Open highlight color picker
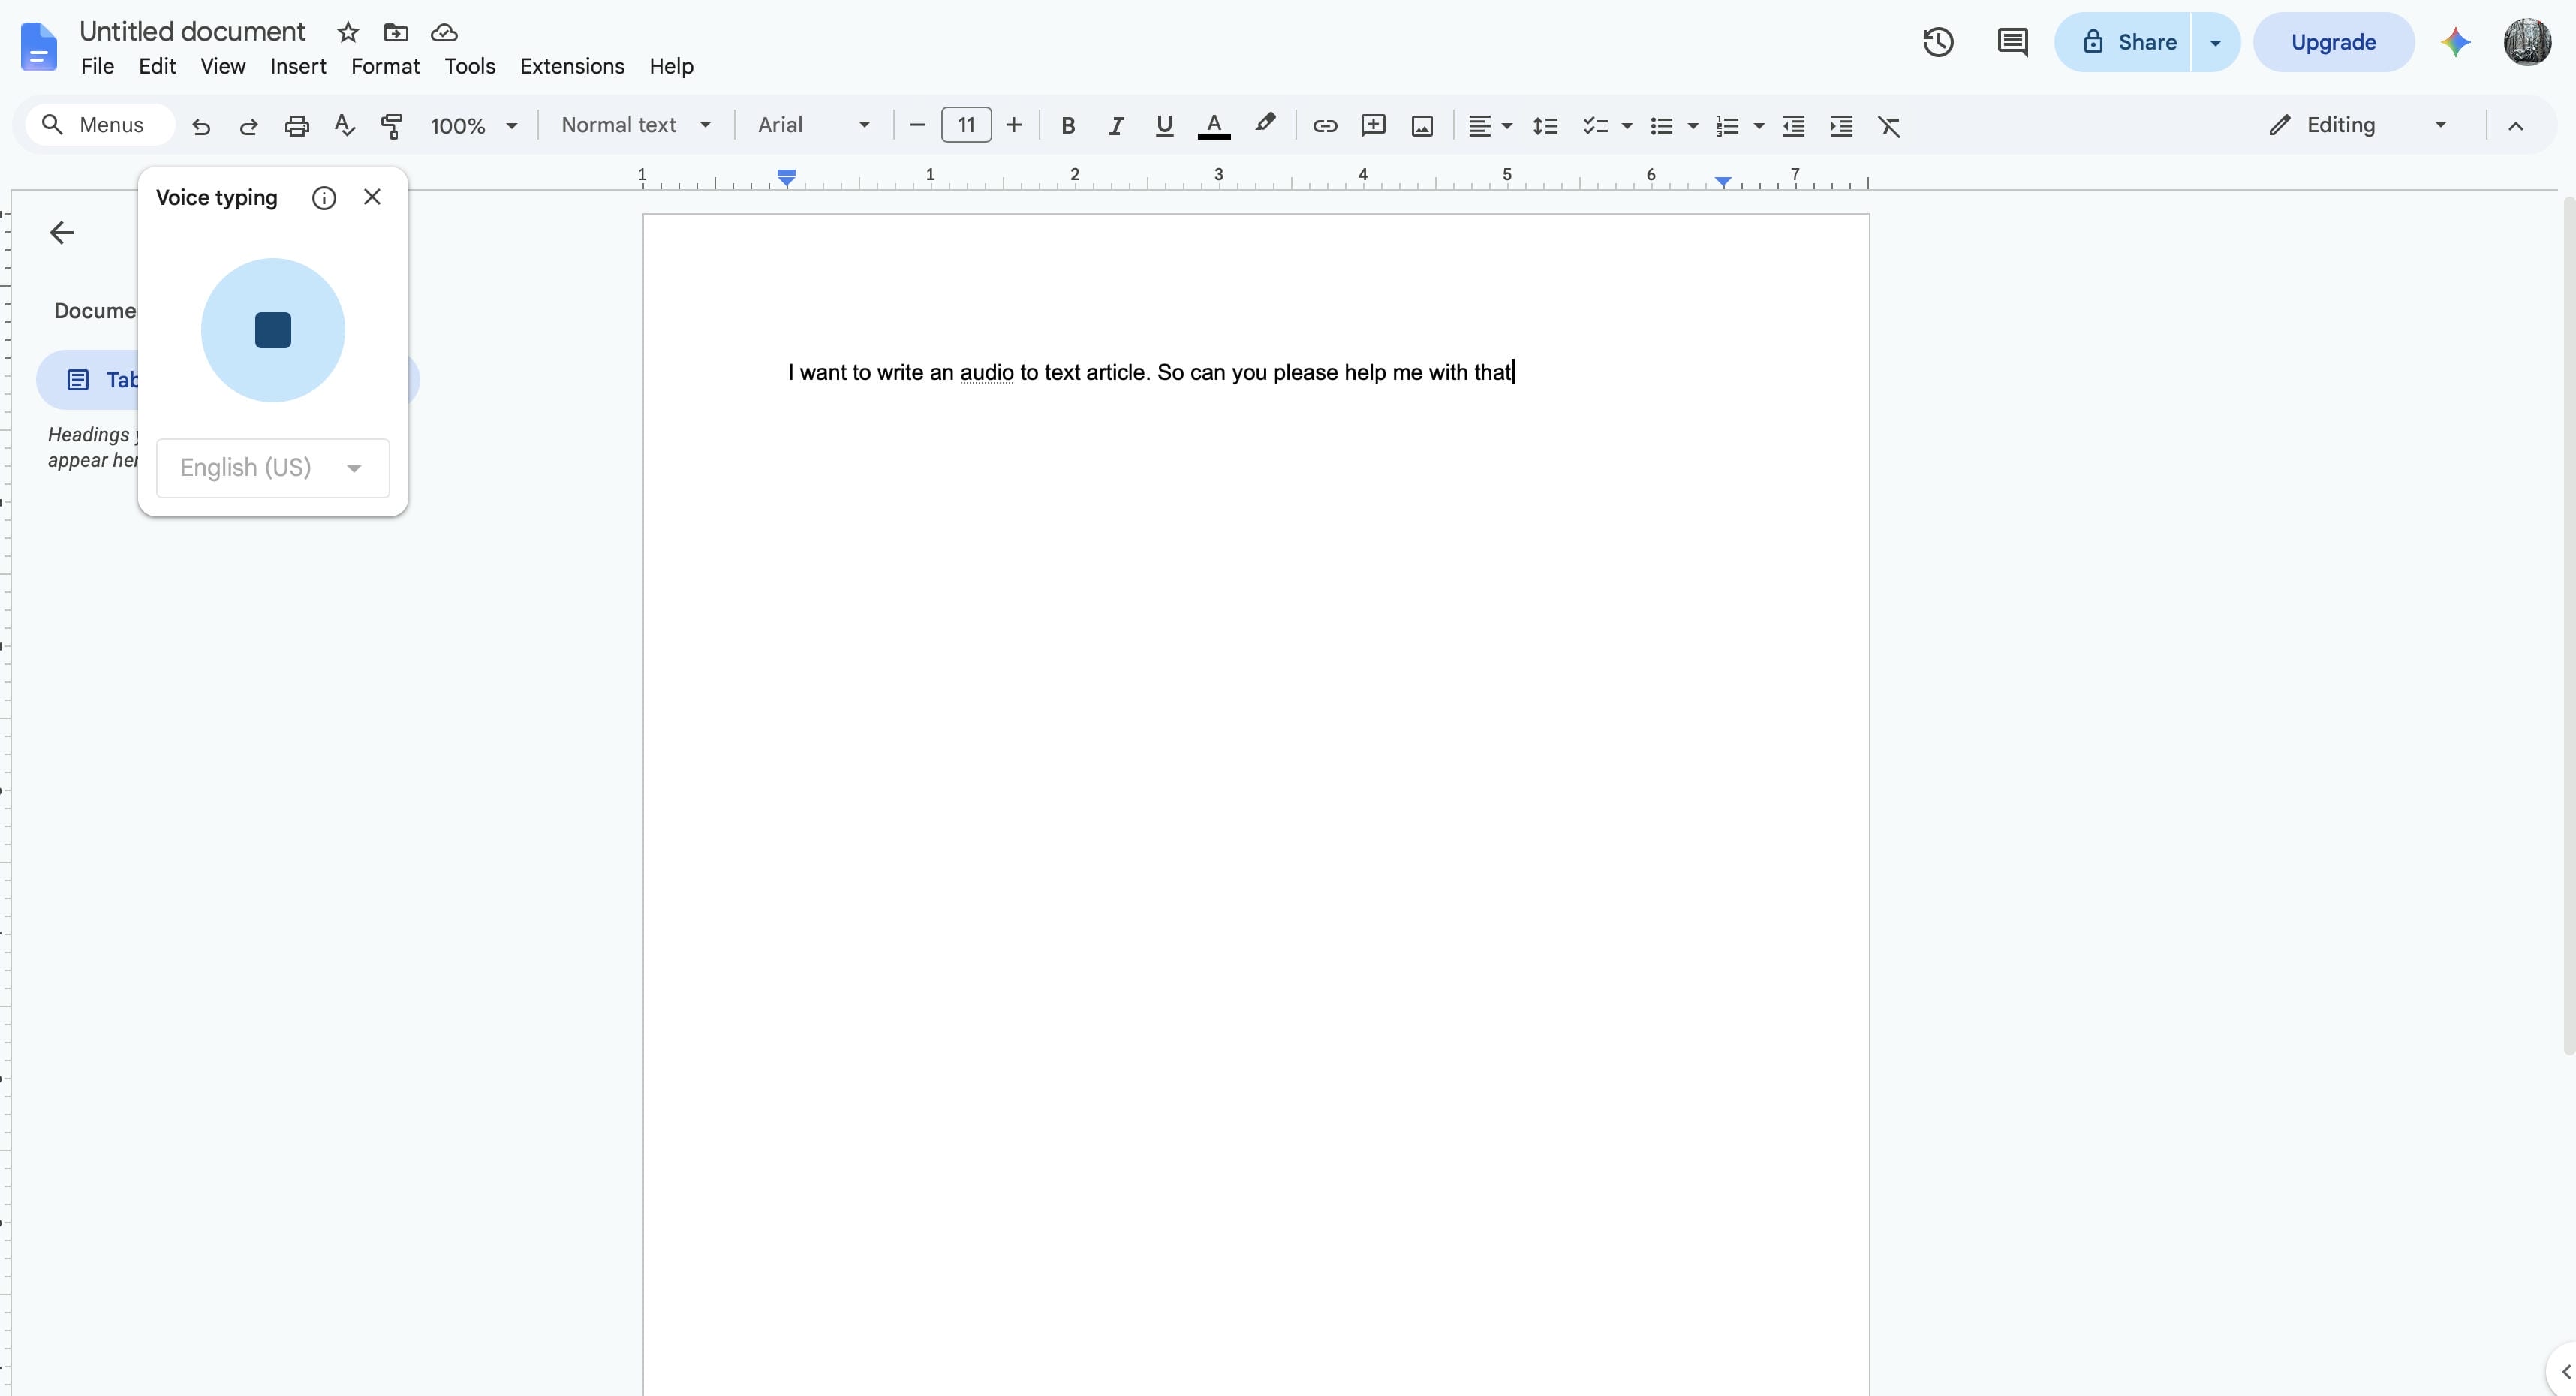The width and height of the screenshot is (2576, 1396). pos(1265,124)
